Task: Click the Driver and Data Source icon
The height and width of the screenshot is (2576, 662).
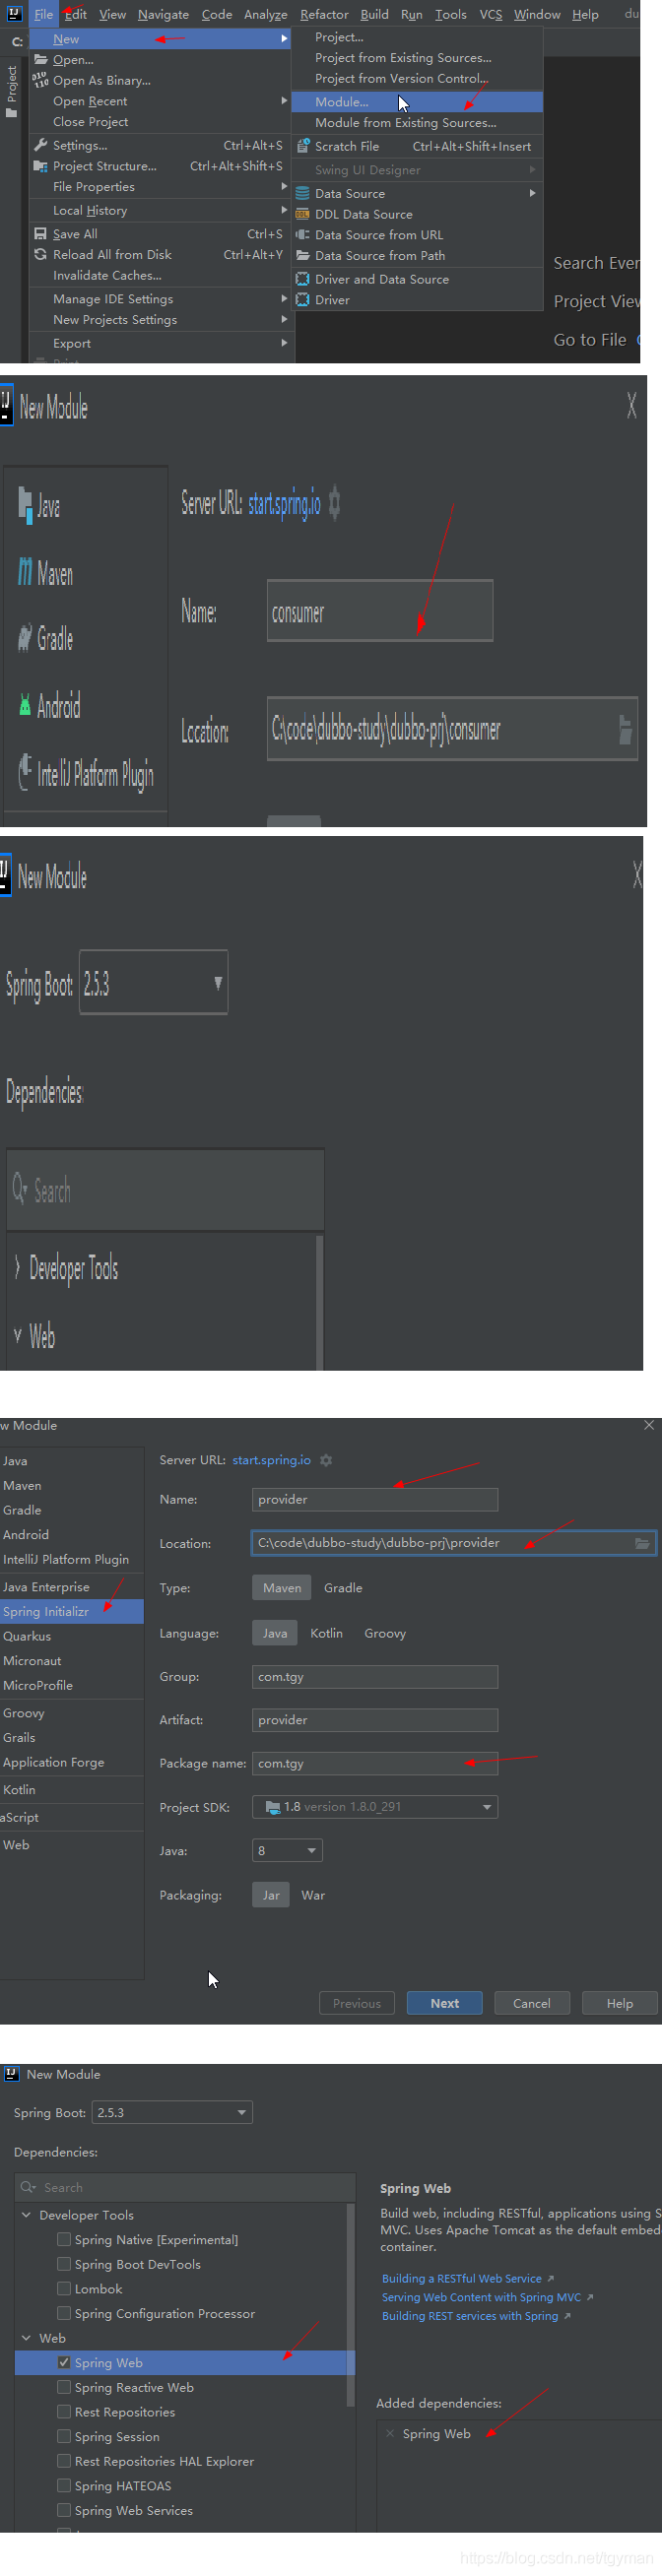Action: pyautogui.click(x=302, y=279)
